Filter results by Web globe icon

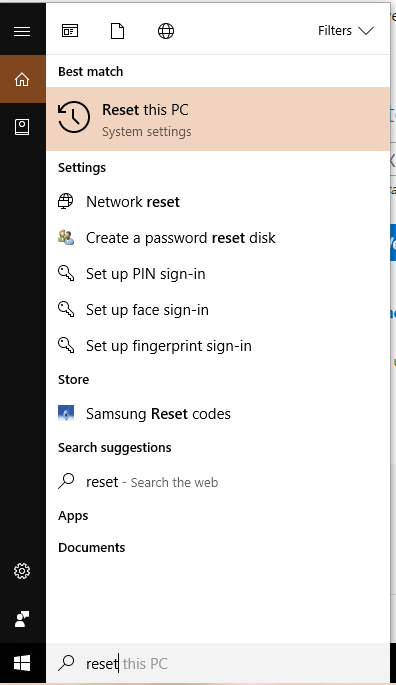pos(166,31)
